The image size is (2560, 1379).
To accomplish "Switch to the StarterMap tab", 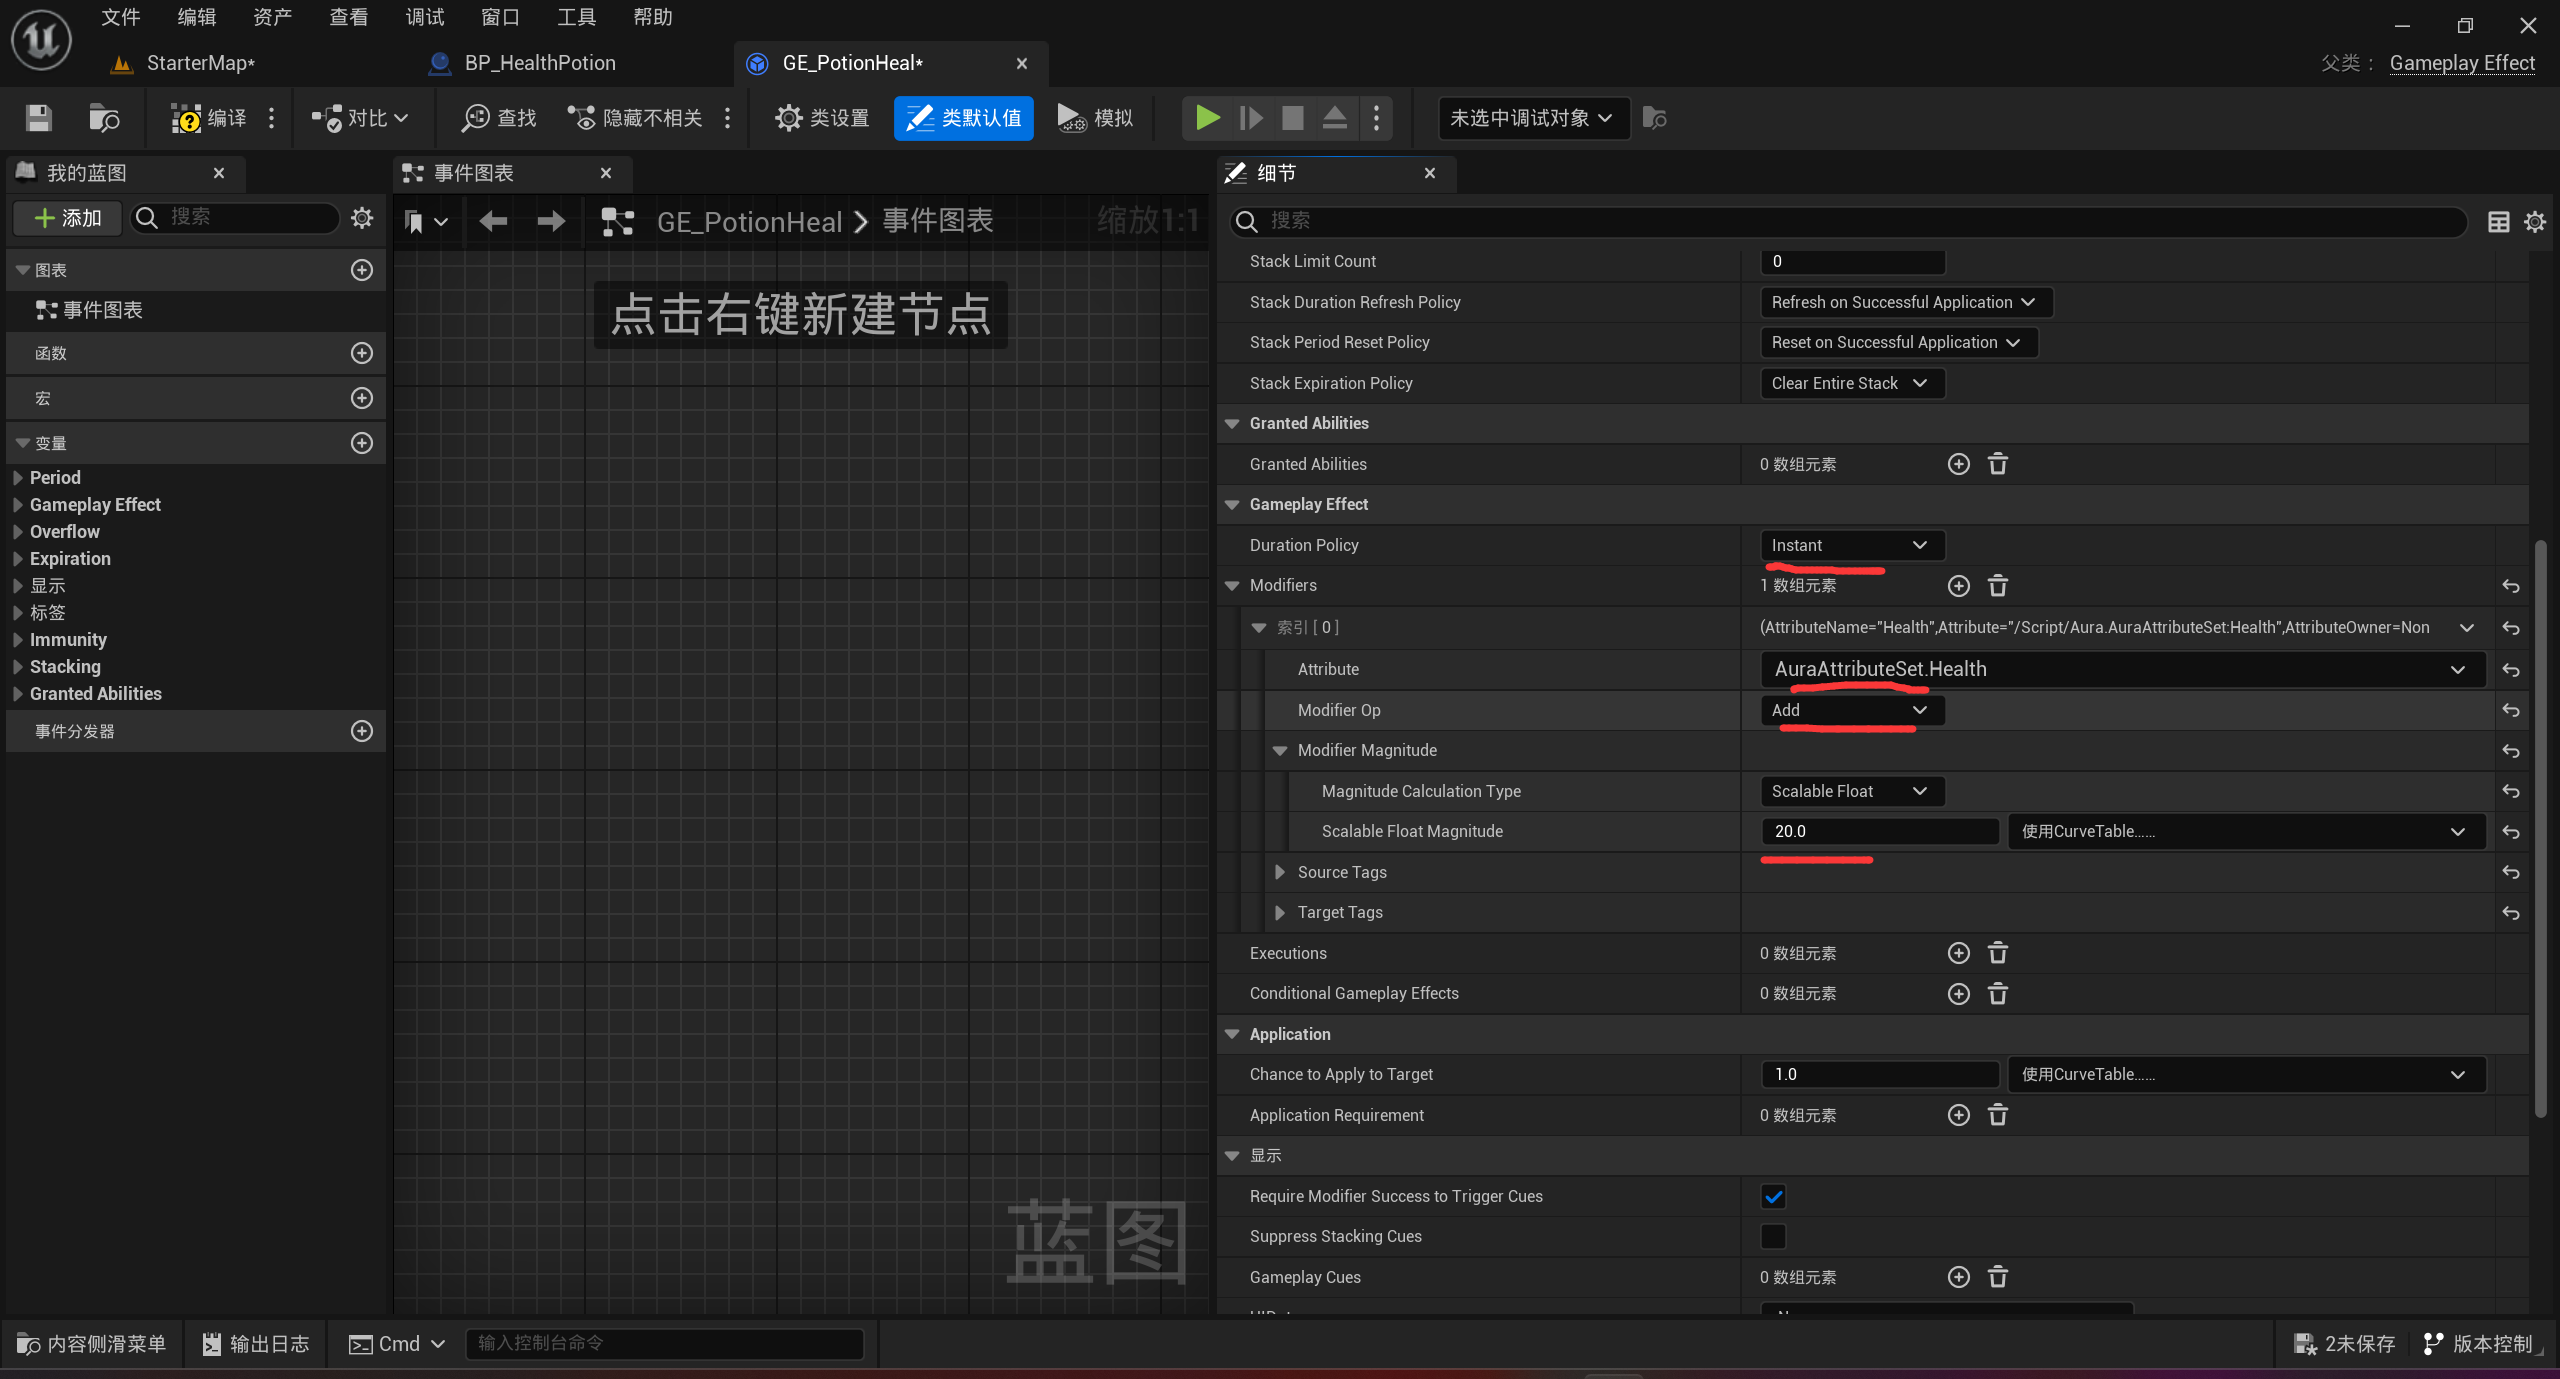I will coord(200,63).
